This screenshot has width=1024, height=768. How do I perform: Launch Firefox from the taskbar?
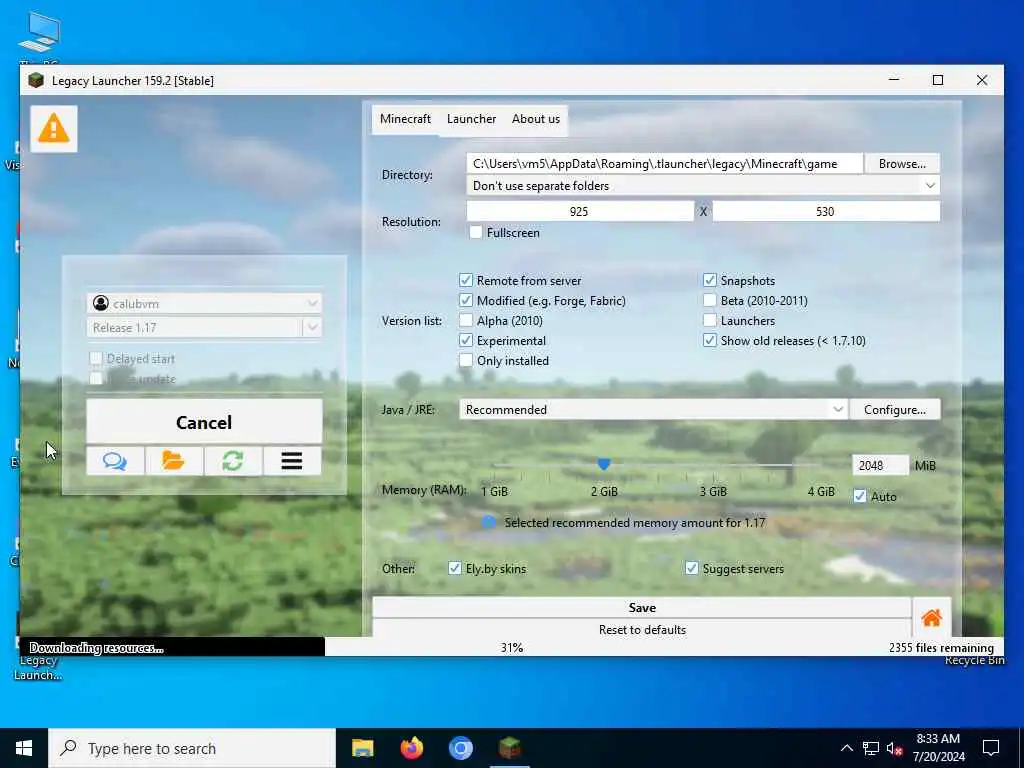point(411,748)
